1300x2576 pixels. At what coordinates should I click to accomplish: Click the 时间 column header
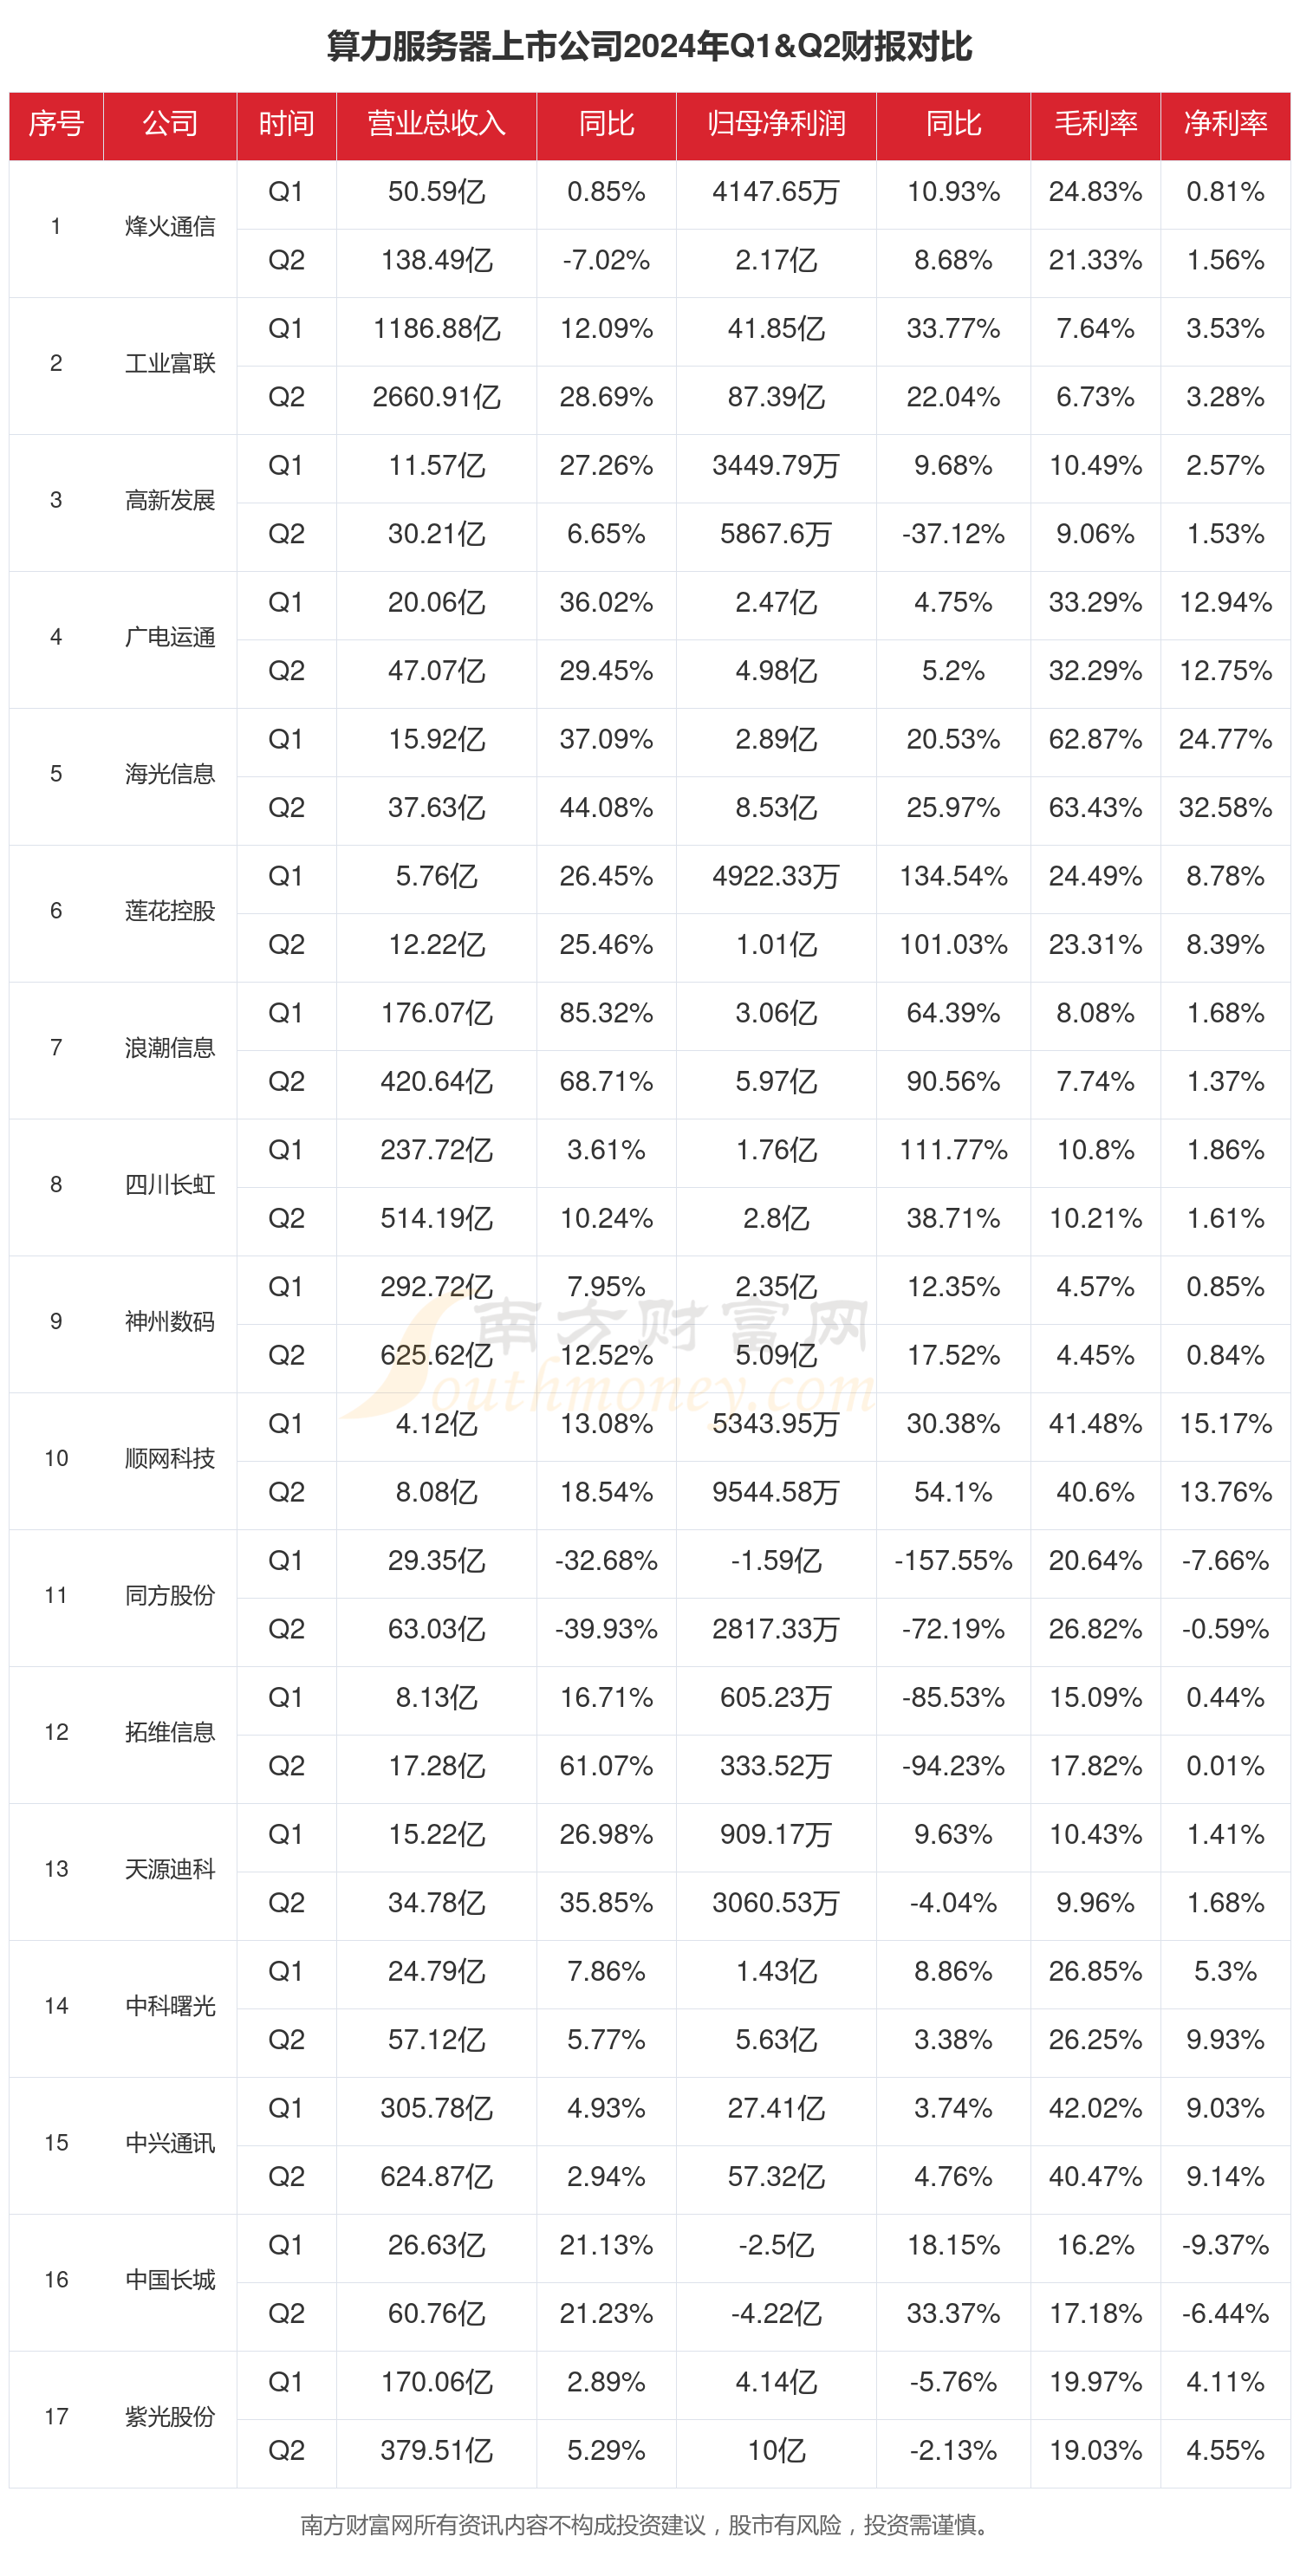286,124
